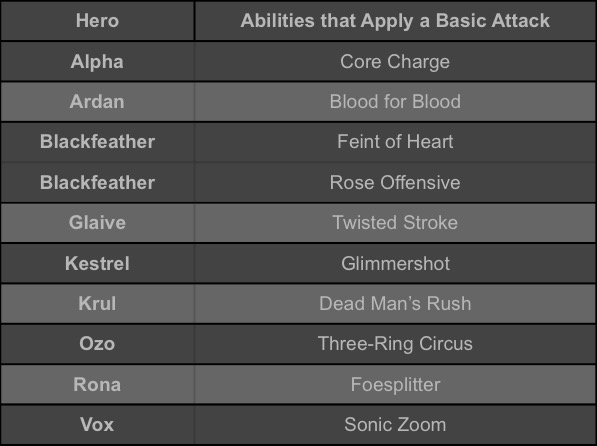Click the Twisted Stroke ability
597x446 pixels.
pos(395,223)
